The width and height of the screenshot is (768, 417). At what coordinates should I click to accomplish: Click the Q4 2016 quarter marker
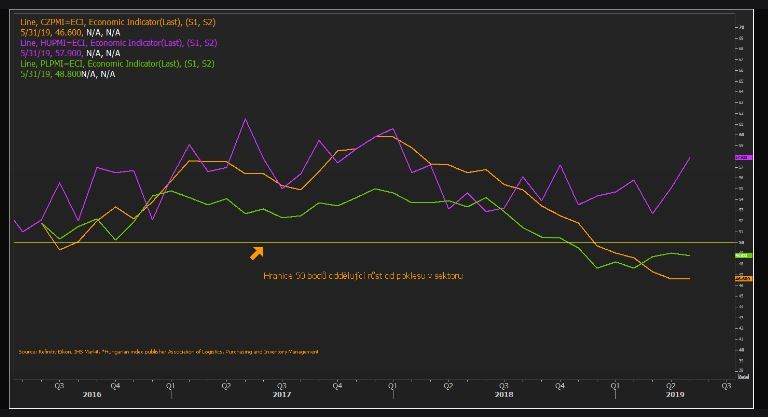115,384
